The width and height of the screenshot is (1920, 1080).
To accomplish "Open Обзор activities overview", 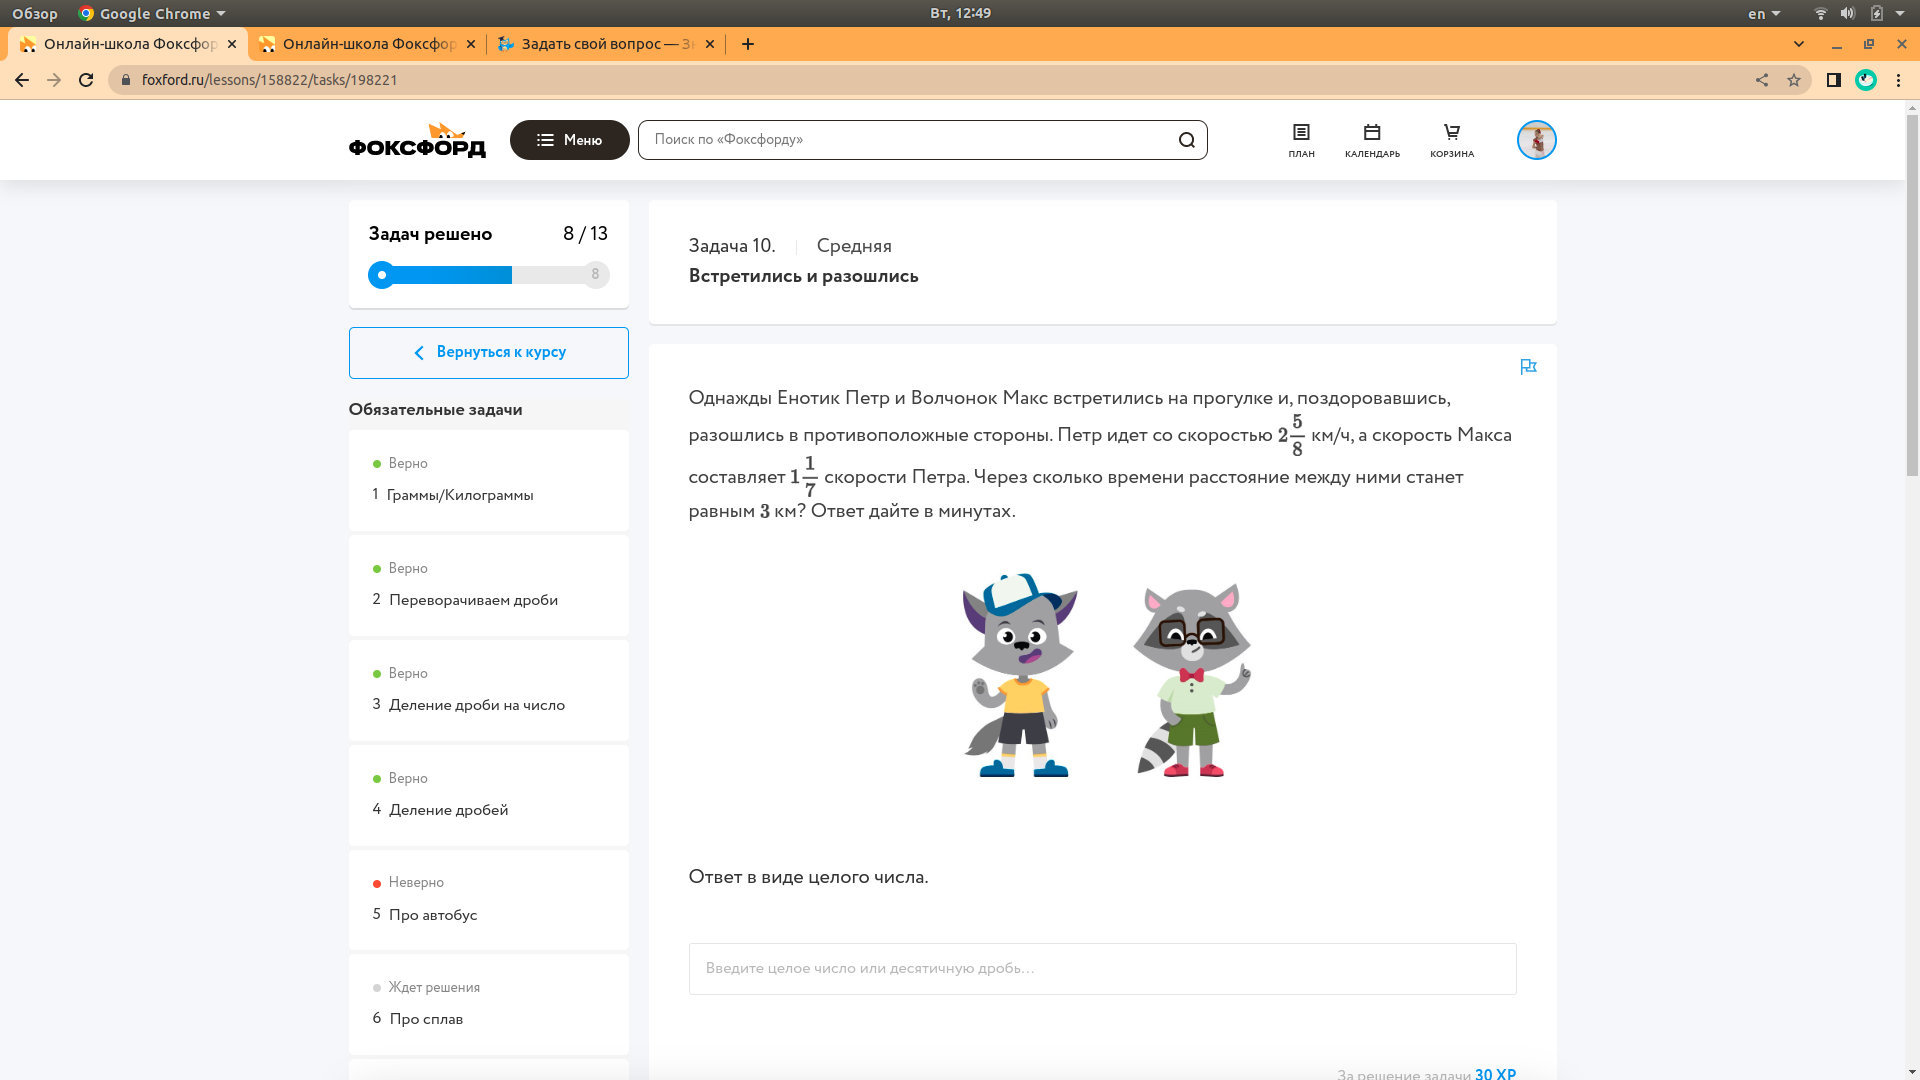I will click(35, 14).
